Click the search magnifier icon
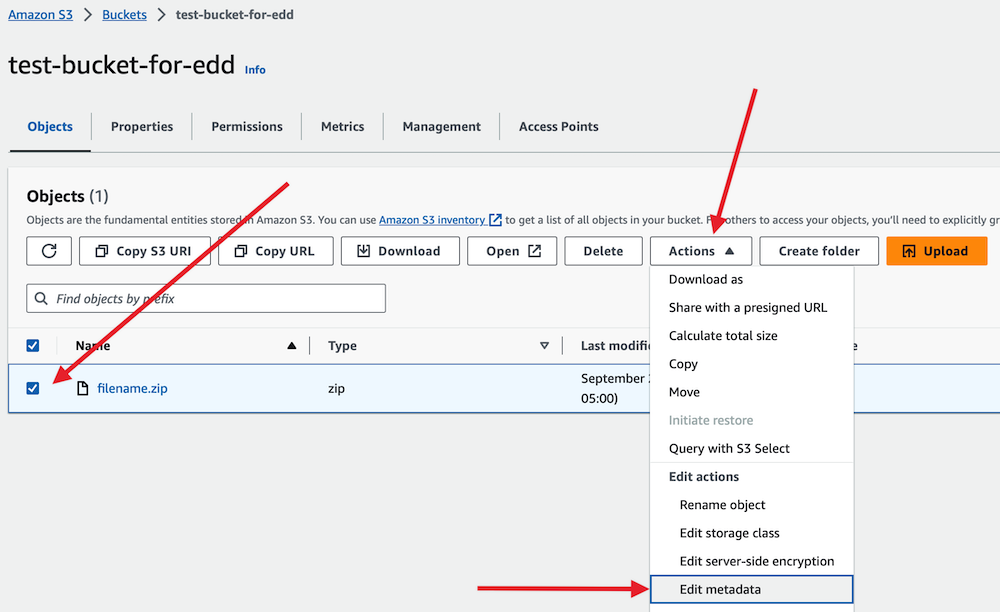 pyautogui.click(x=41, y=299)
